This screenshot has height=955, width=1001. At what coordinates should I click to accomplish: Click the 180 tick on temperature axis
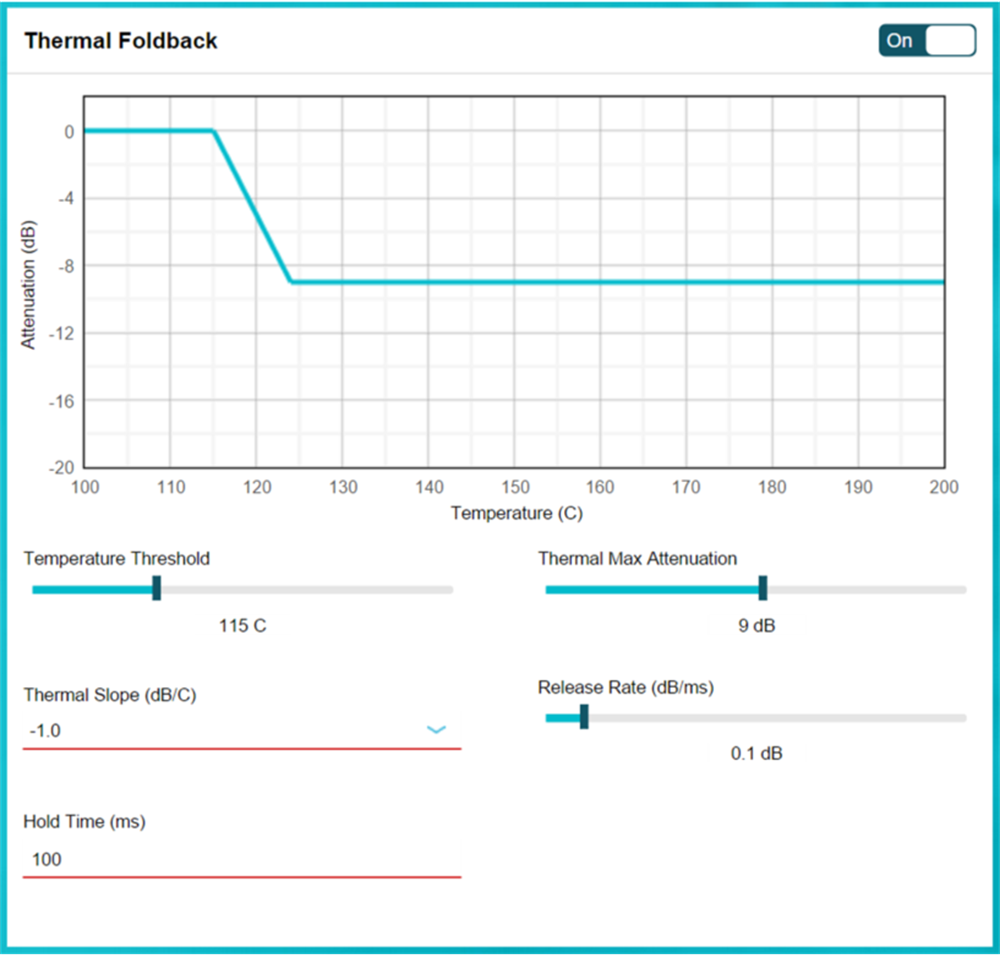click(x=772, y=487)
